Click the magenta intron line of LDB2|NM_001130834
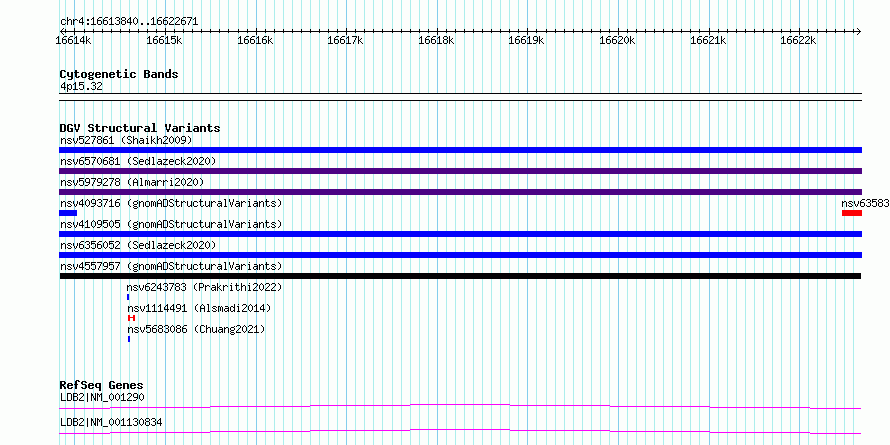Viewport: 890px width, 445px height. point(460,431)
